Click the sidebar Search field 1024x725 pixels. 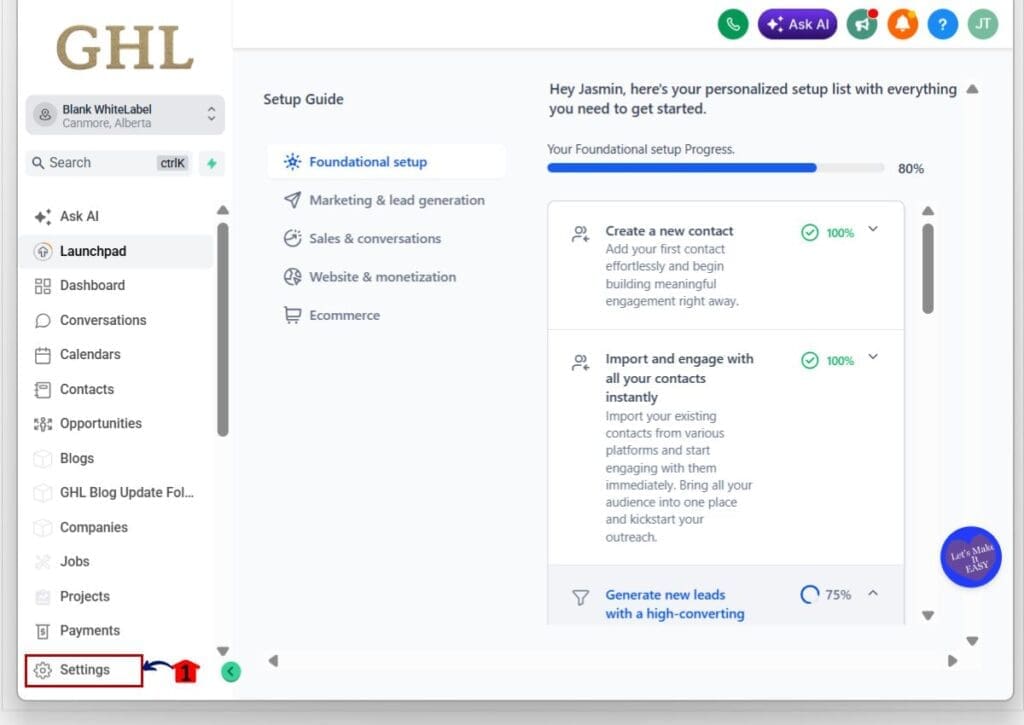[x=109, y=163]
